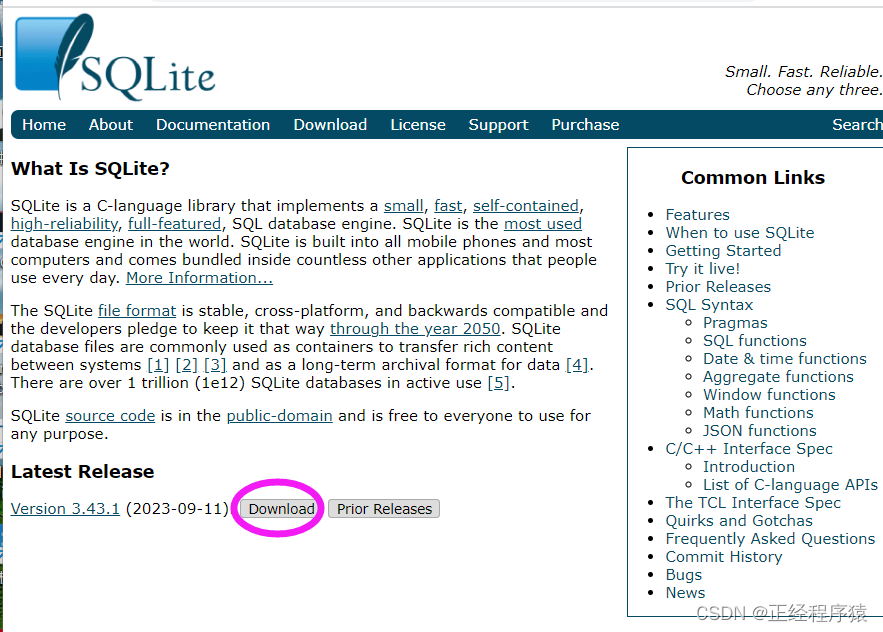Screen dimensions: 883x632
Task: Open the 'public-domain' link
Action: (279, 416)
